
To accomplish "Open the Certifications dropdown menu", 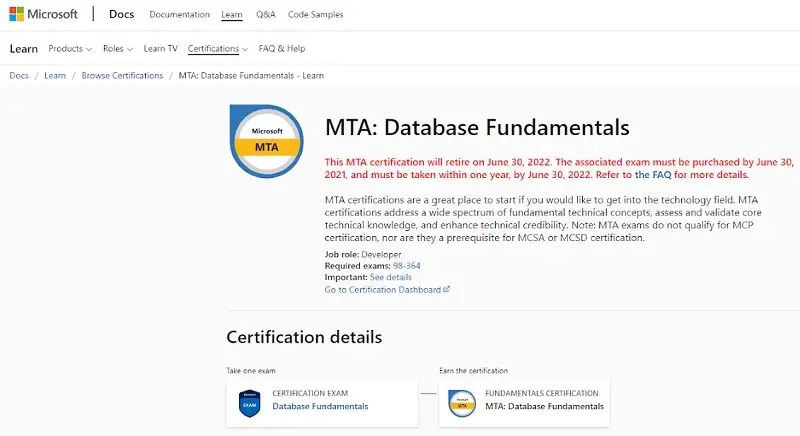I will (218, 48).
